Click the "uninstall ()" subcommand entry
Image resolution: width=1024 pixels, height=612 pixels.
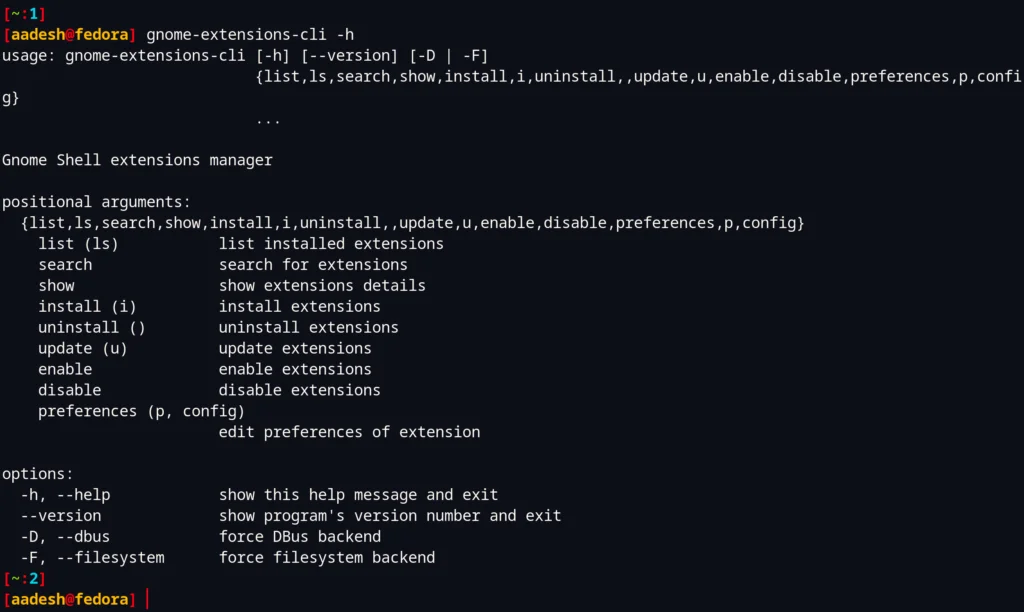click(92, 327)
